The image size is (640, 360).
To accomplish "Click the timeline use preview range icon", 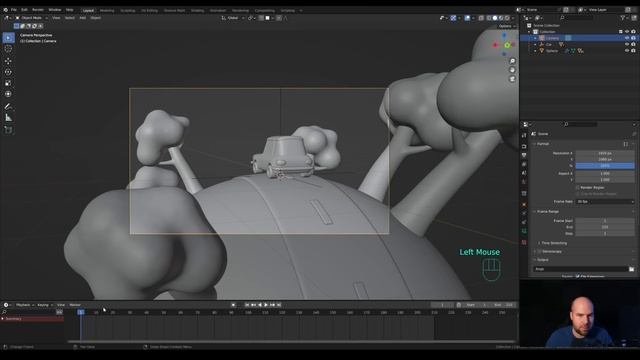I will click(x=459, y=305).
